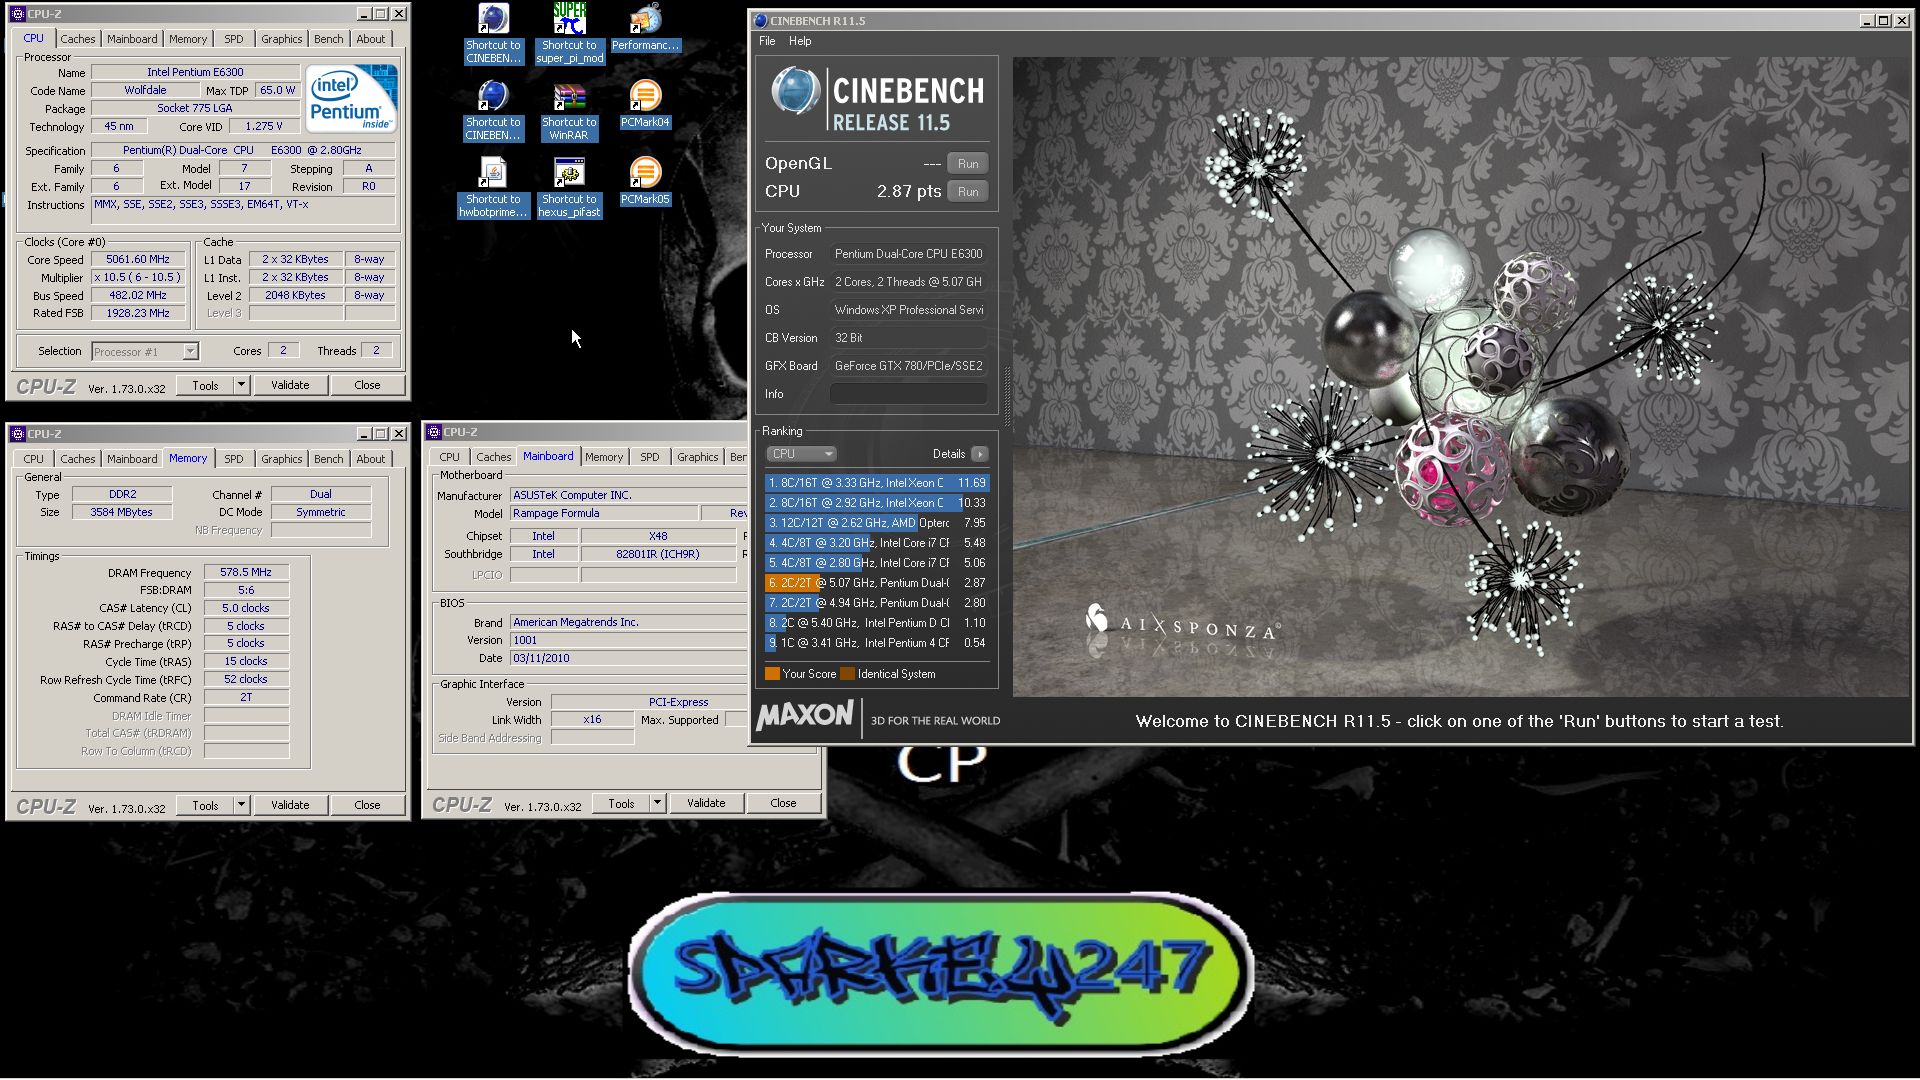The image size is (1920, 1080).
Task: Click the GFX Board GeForce GTX 780 field
Action: [908, 366]
